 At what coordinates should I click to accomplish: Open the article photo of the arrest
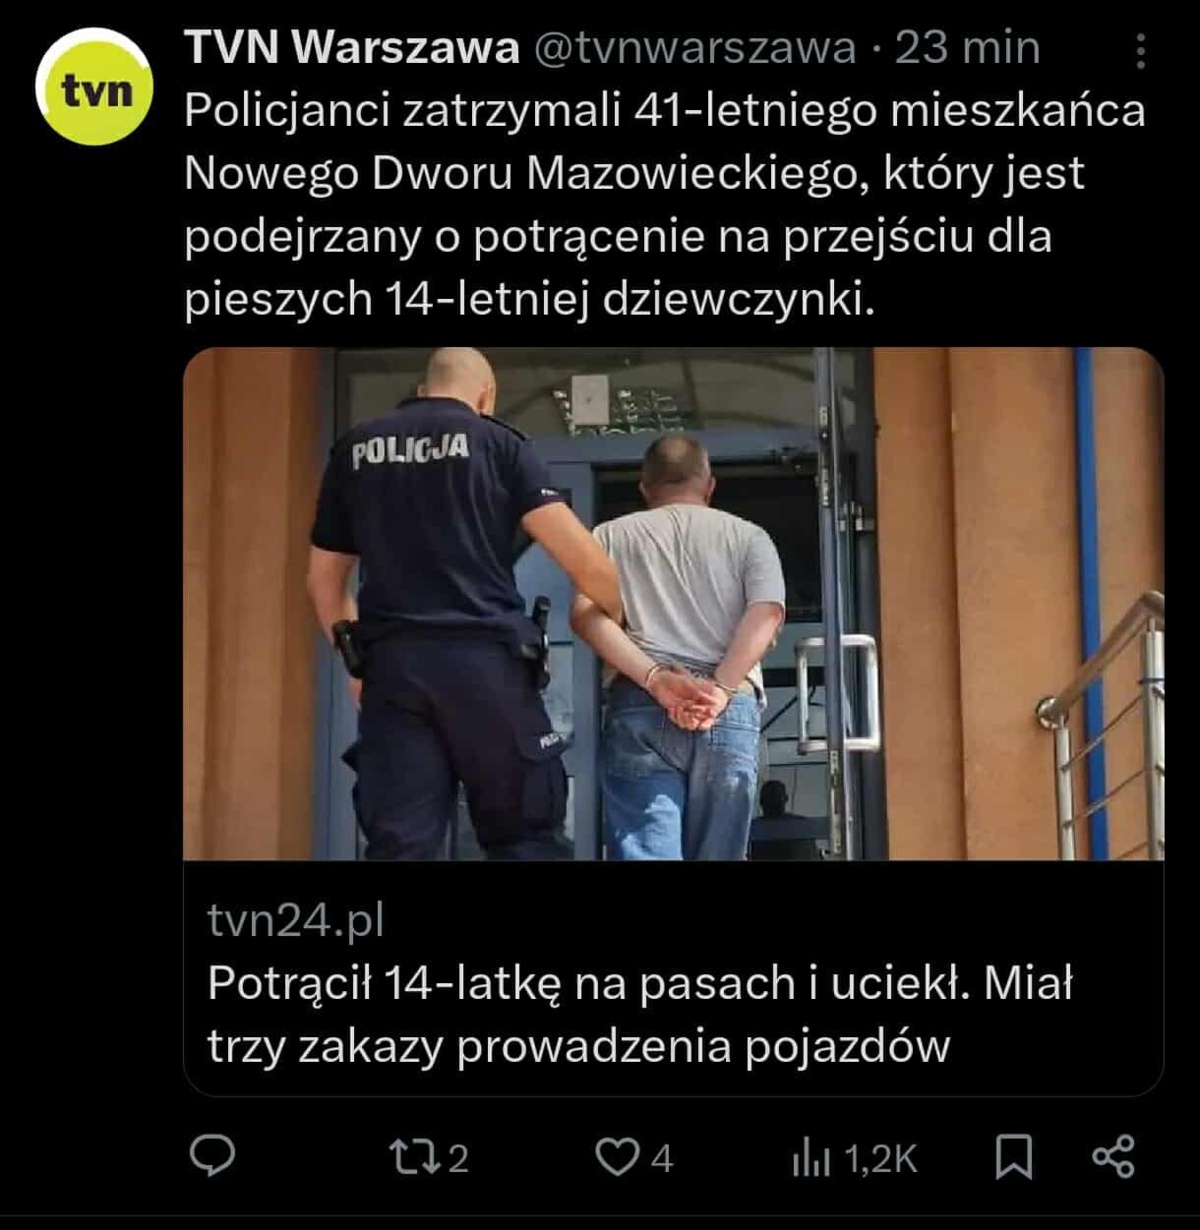[x=673, y=603]
